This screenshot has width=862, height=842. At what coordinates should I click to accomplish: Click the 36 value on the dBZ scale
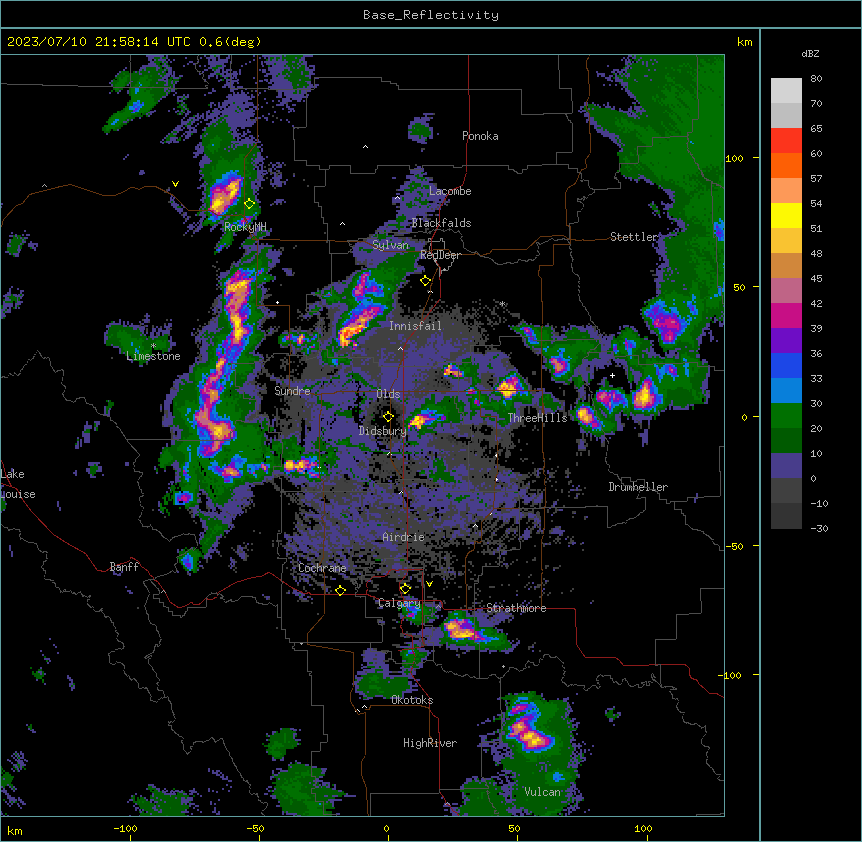point(816,353)
